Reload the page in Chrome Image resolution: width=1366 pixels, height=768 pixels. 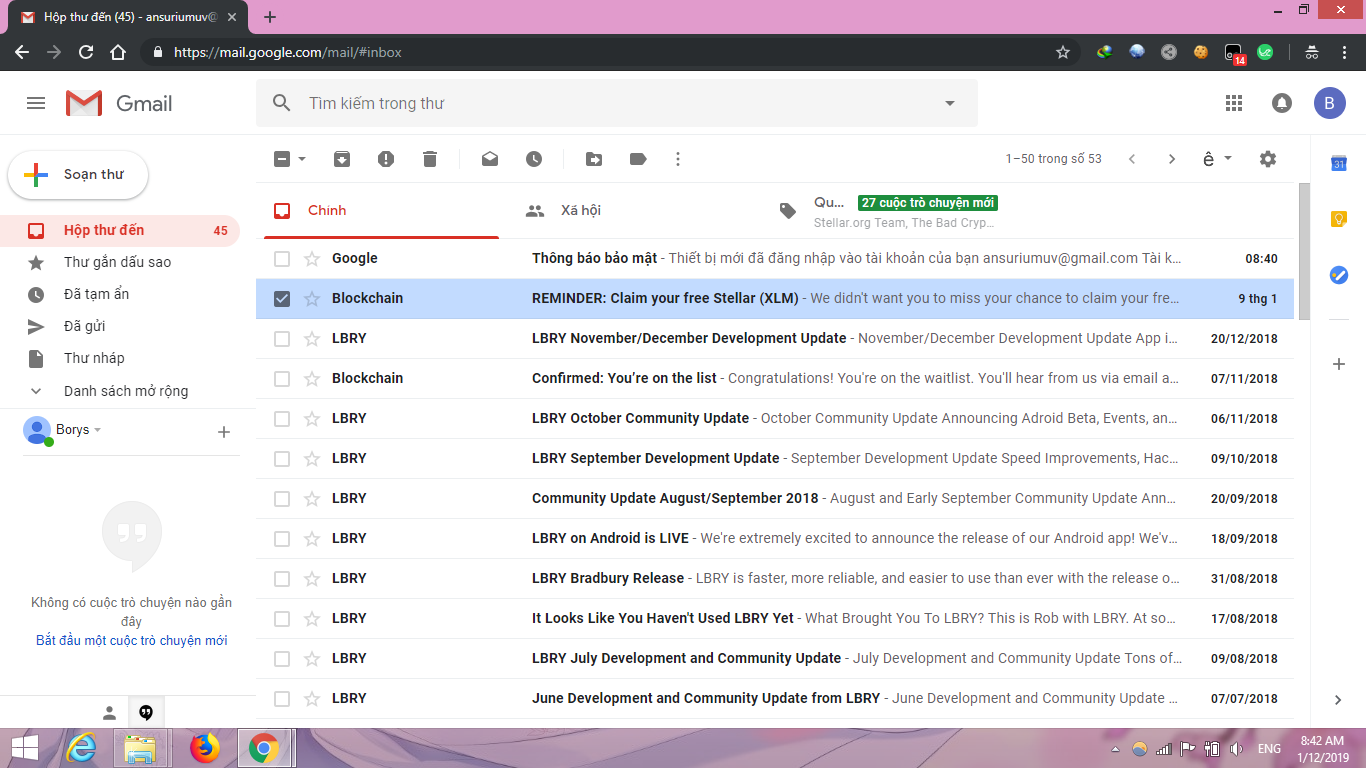(86, 52)
